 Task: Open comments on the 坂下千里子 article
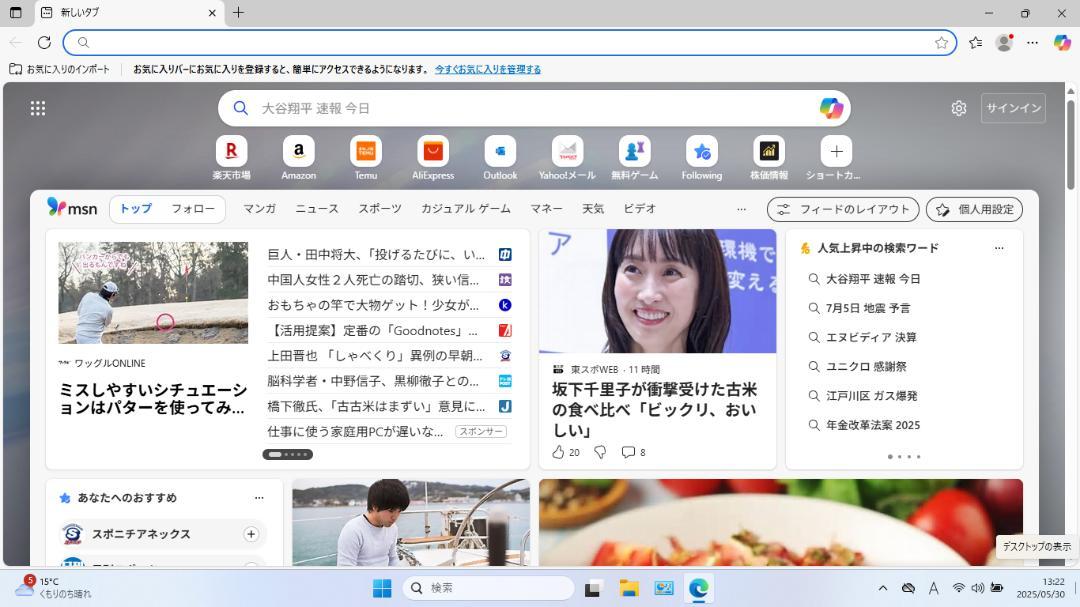click(633, 452)
